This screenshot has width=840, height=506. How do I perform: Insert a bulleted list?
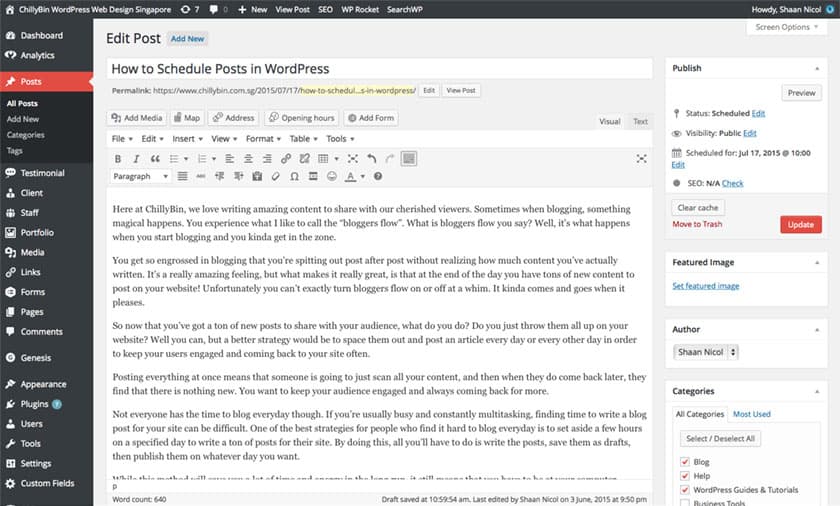174,158
